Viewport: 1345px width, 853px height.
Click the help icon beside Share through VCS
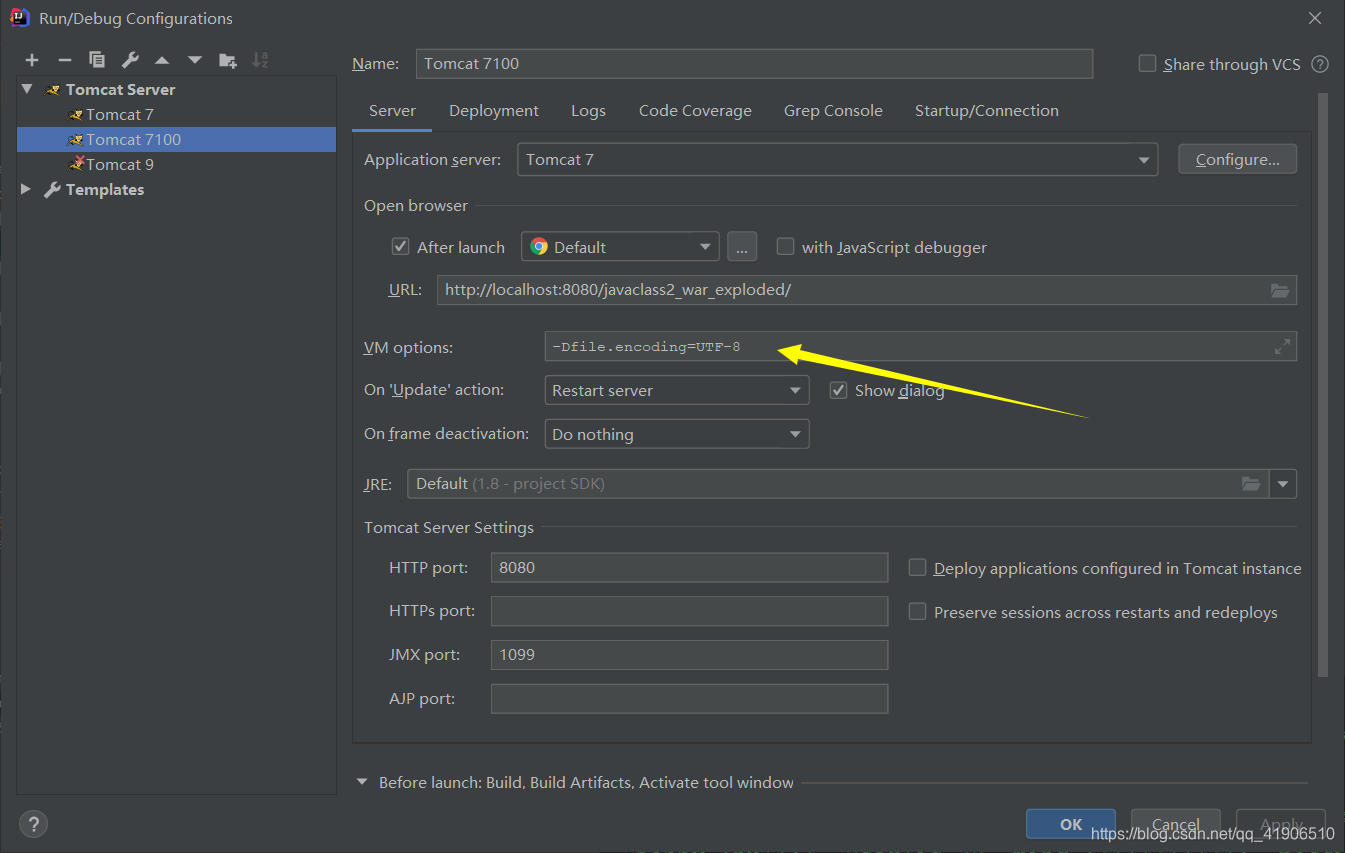pyautogui.click(x=1320, y=64)
